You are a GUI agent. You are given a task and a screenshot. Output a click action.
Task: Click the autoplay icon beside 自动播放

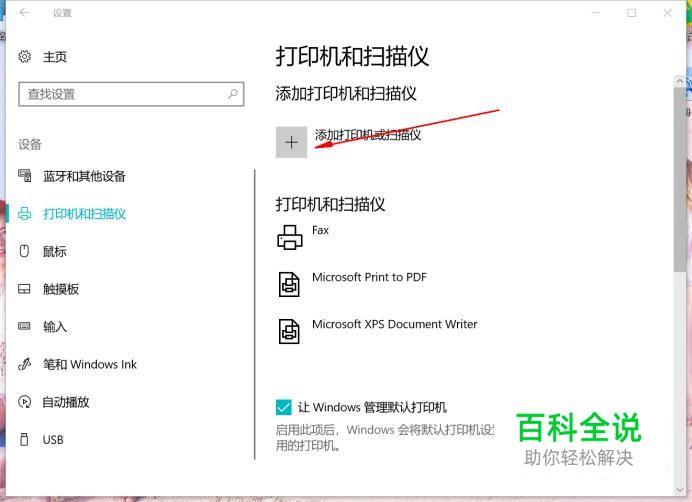tap(24, 402)
